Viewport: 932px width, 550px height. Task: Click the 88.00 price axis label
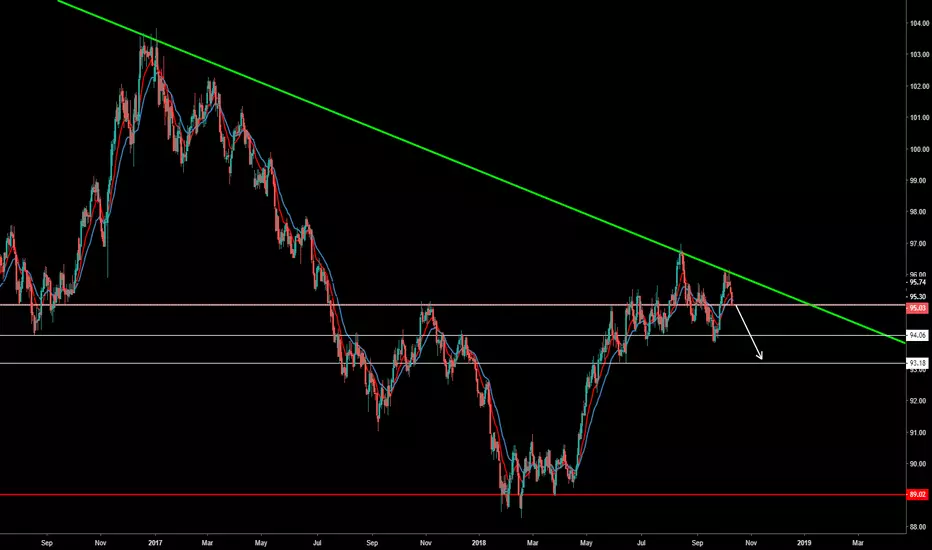pos(918,527)
